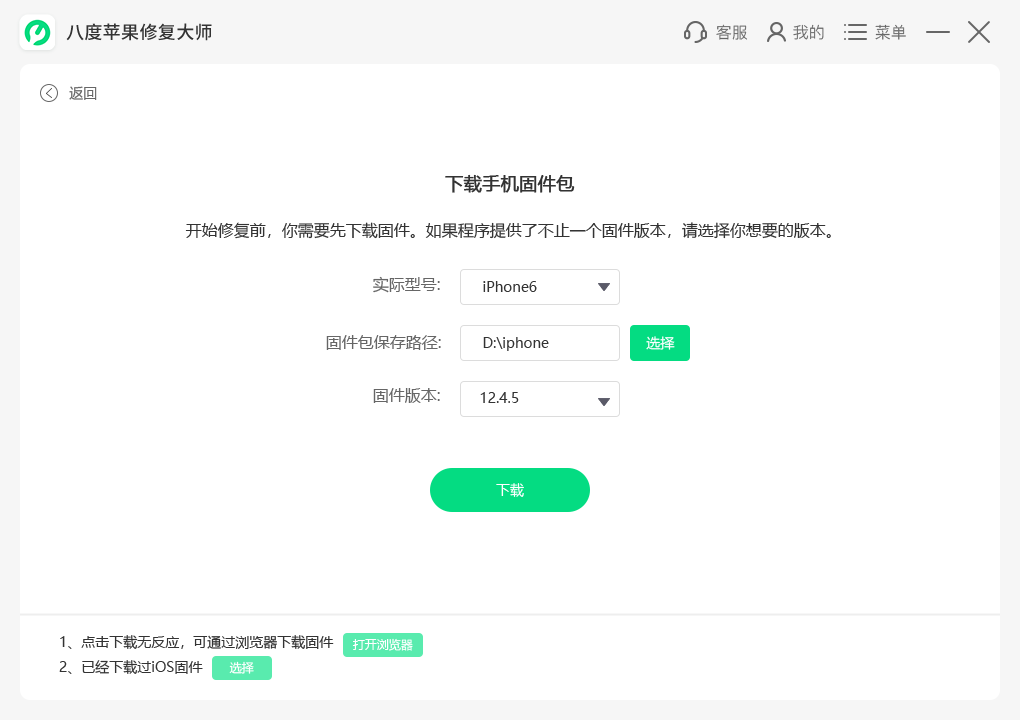
Task: Click the arrow of firmware version dropdown
Action: pos(604,401)
